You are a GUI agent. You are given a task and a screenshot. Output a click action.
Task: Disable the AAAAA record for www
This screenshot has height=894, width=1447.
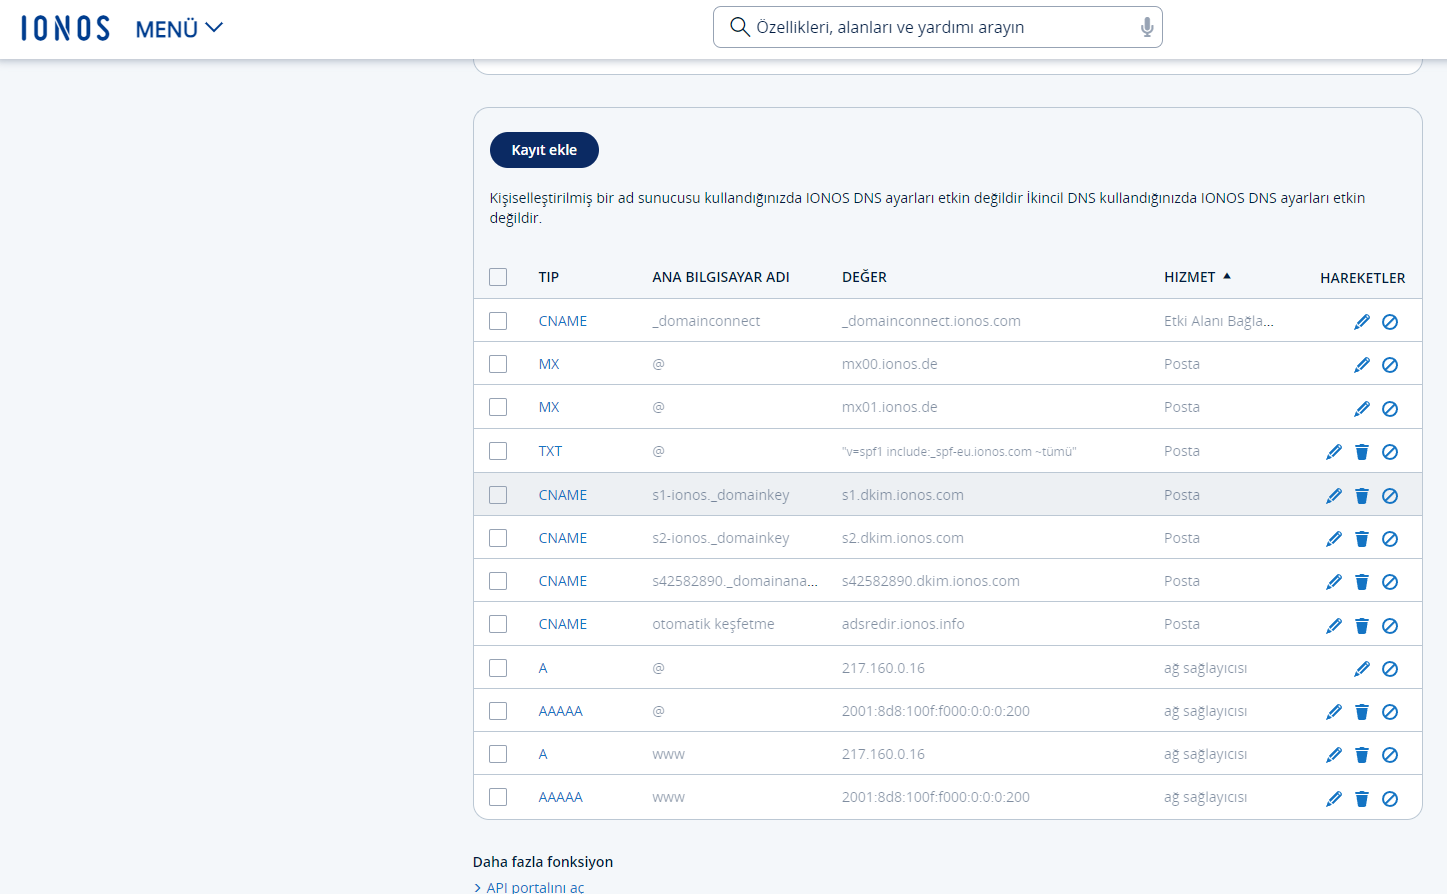click(x=1390, y=798)
